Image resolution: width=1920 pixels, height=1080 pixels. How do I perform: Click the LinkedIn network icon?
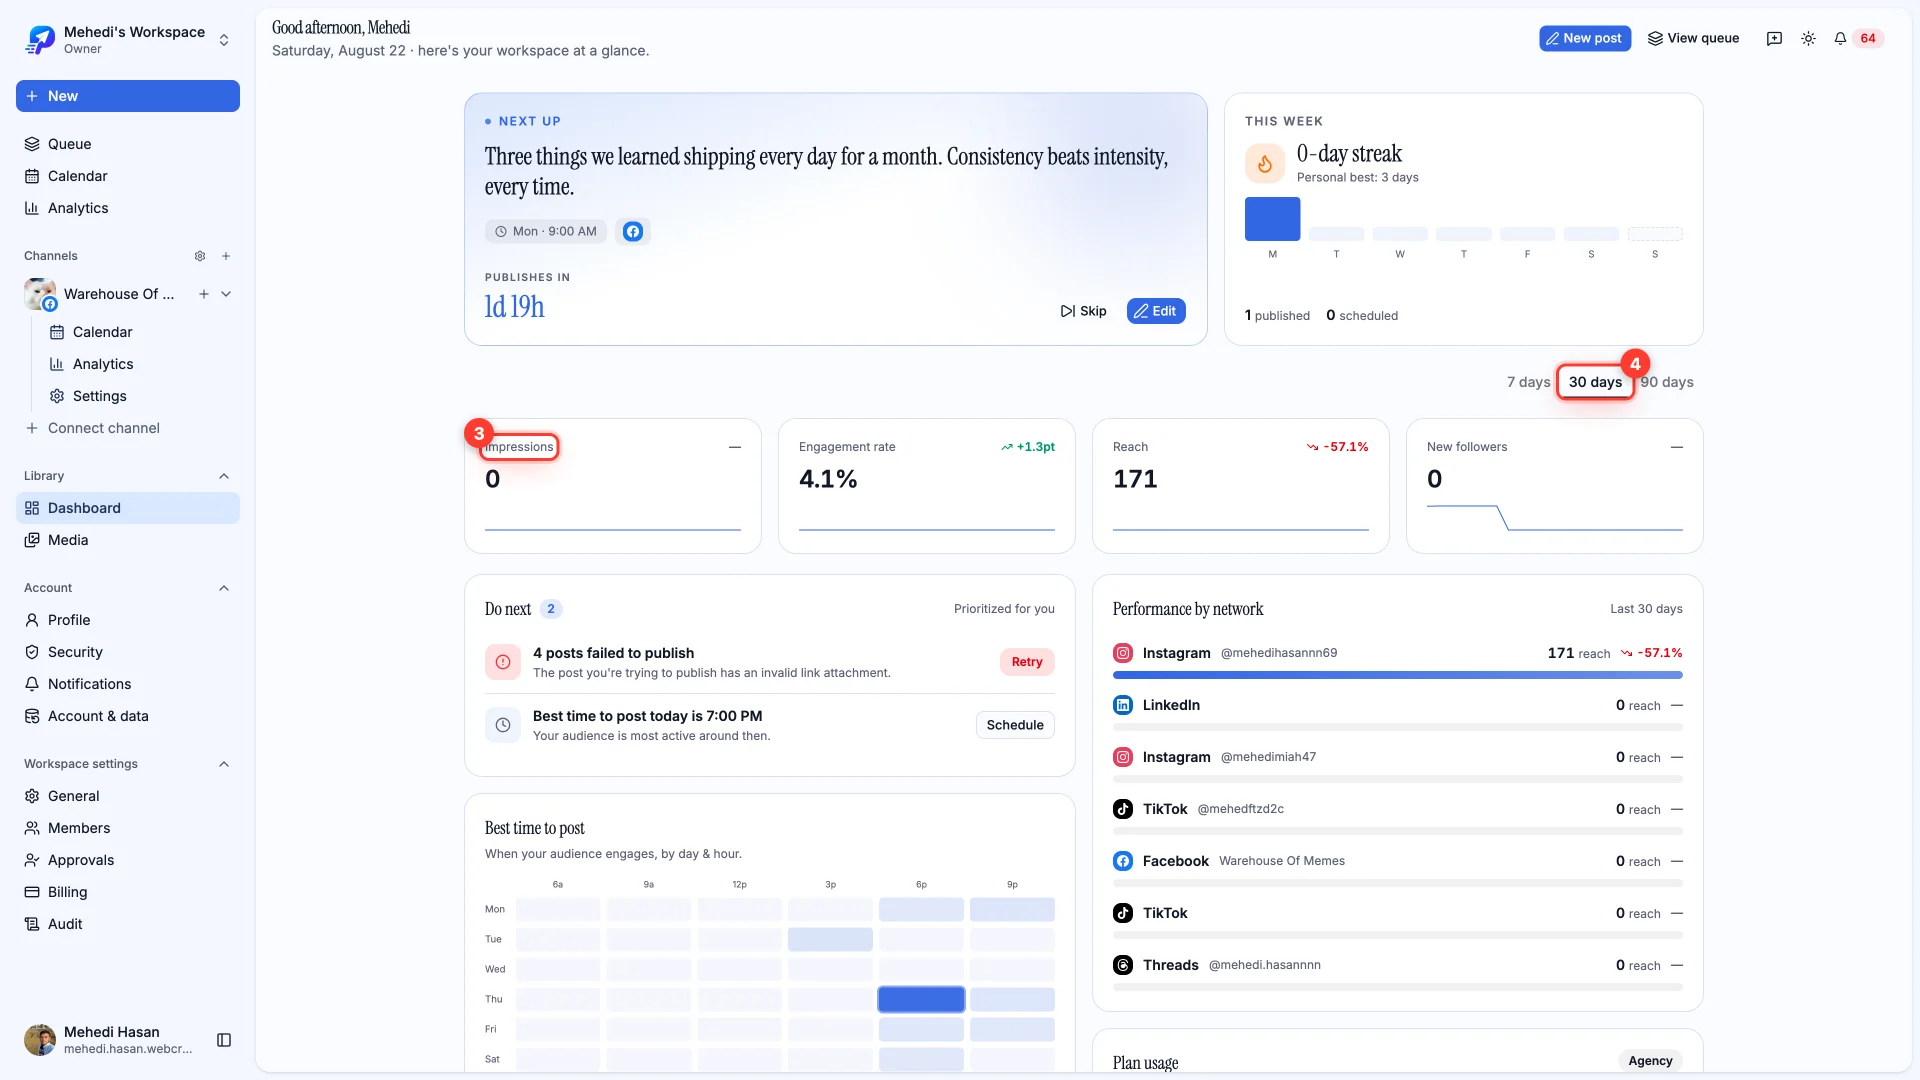click(x=1123, y=705)
